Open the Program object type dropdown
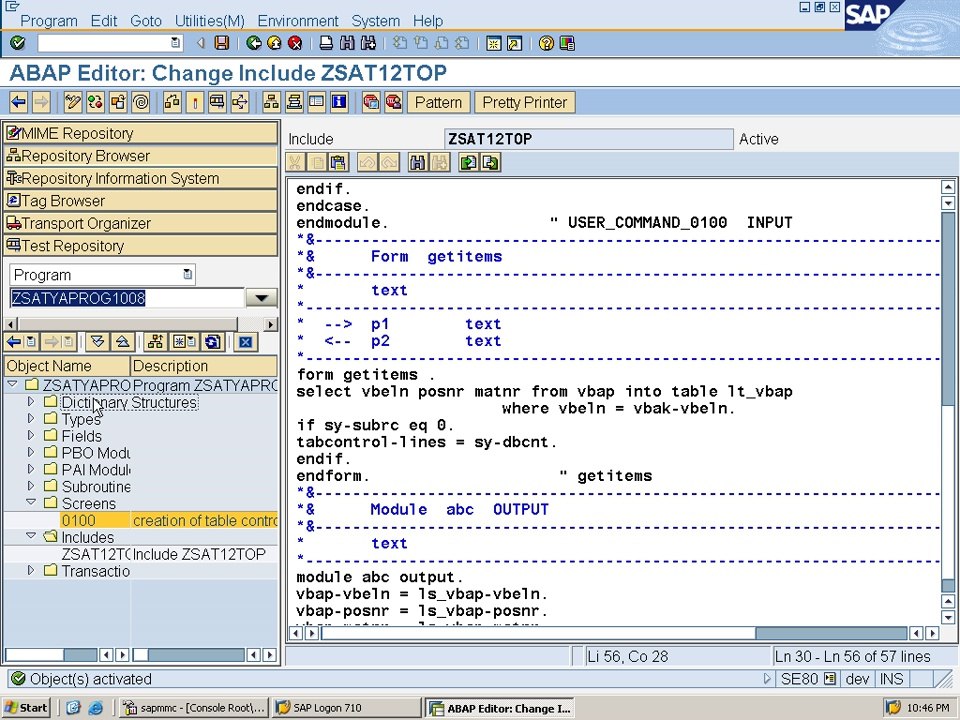The image size is (960, 720). [187, 274]
